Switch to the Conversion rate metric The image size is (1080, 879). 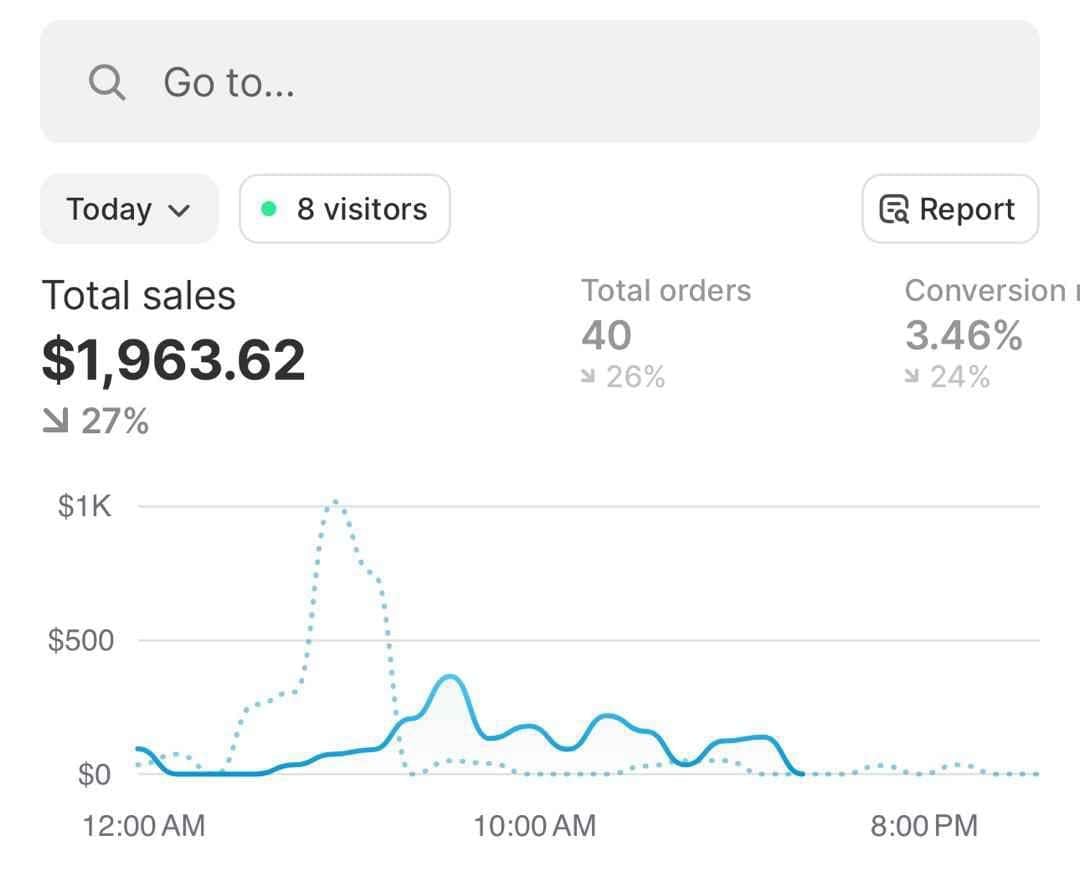point(984,291)
